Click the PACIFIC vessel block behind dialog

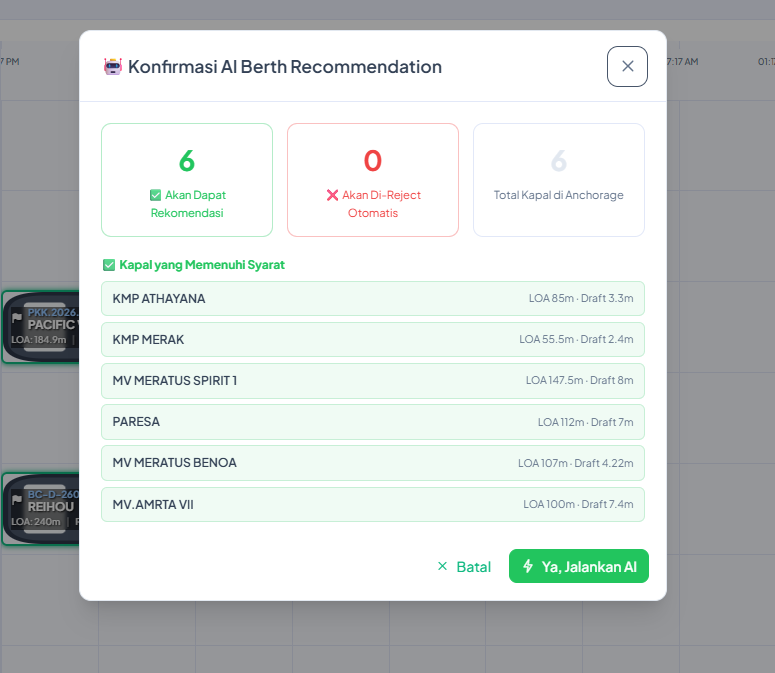(41, 327)
